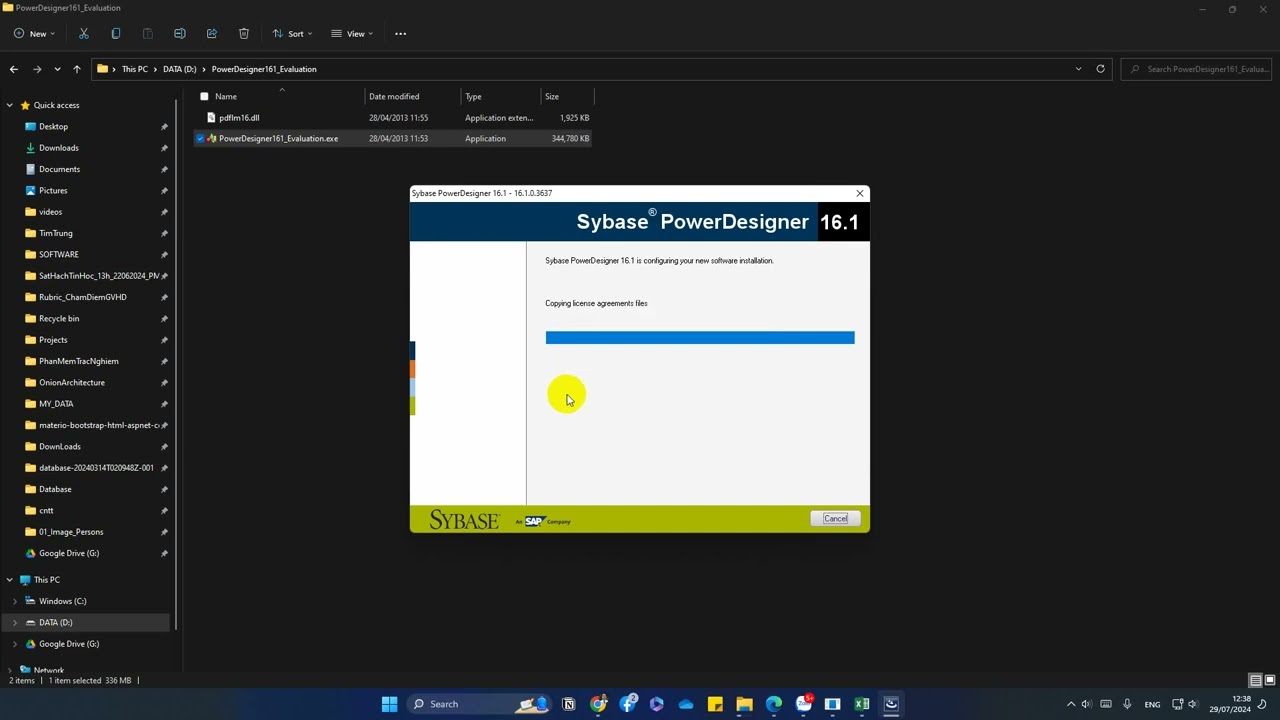Open Downloads in Quick access
The image size is (1280, 720).
pos(58,148)
